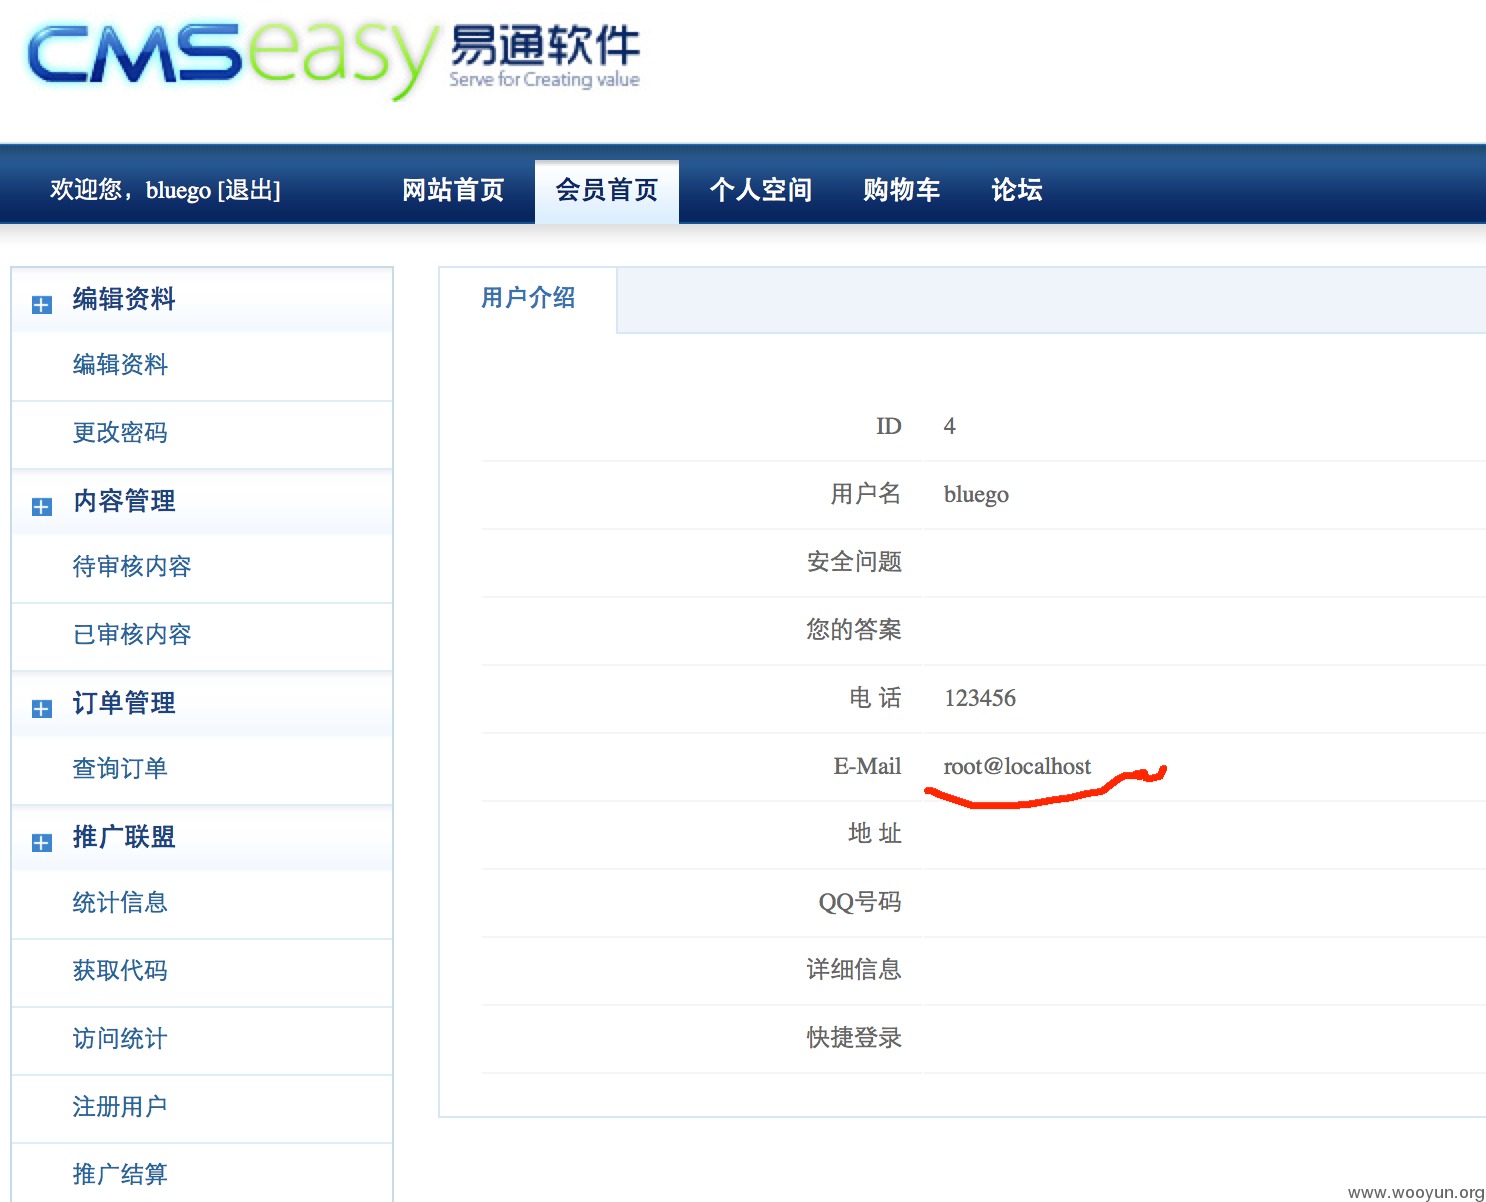Viewport: 1486px width, 1202px height.
Task: Open 个人空间 from the top navigation
Action: click(x=760, y=190)
